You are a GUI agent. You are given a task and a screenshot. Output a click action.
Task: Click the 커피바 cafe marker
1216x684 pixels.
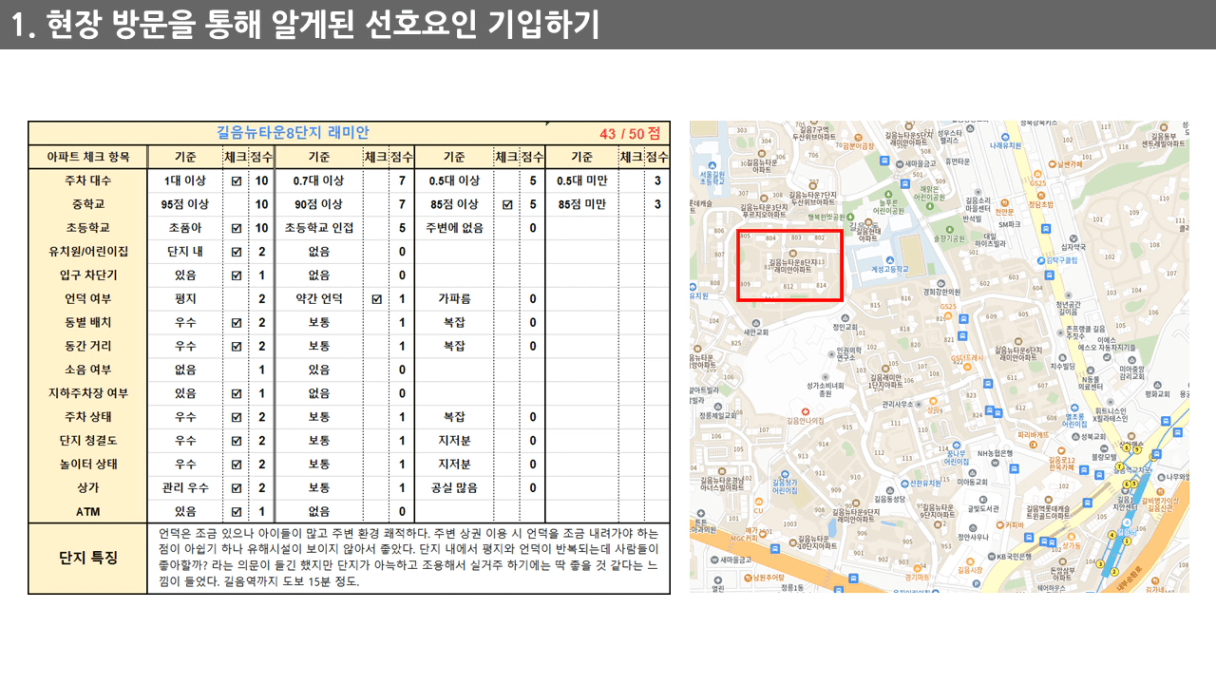tap(1010, 525)
